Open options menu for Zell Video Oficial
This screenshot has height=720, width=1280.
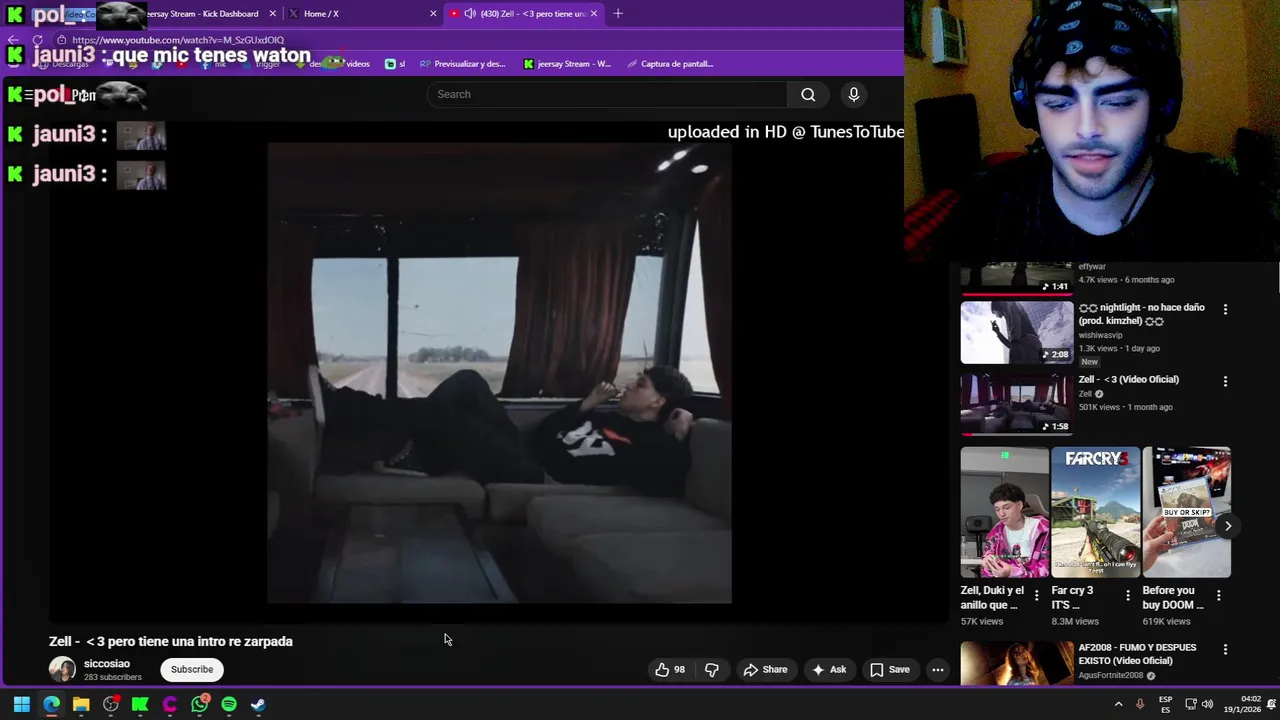[1225, 381]
